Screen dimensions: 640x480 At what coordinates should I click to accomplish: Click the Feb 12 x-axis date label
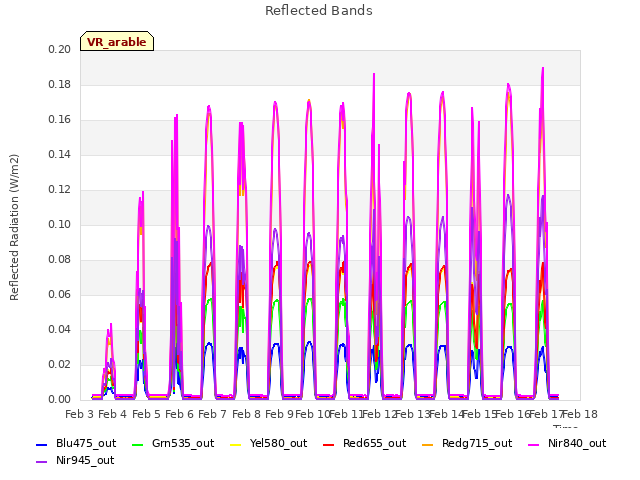pos(380,414)
